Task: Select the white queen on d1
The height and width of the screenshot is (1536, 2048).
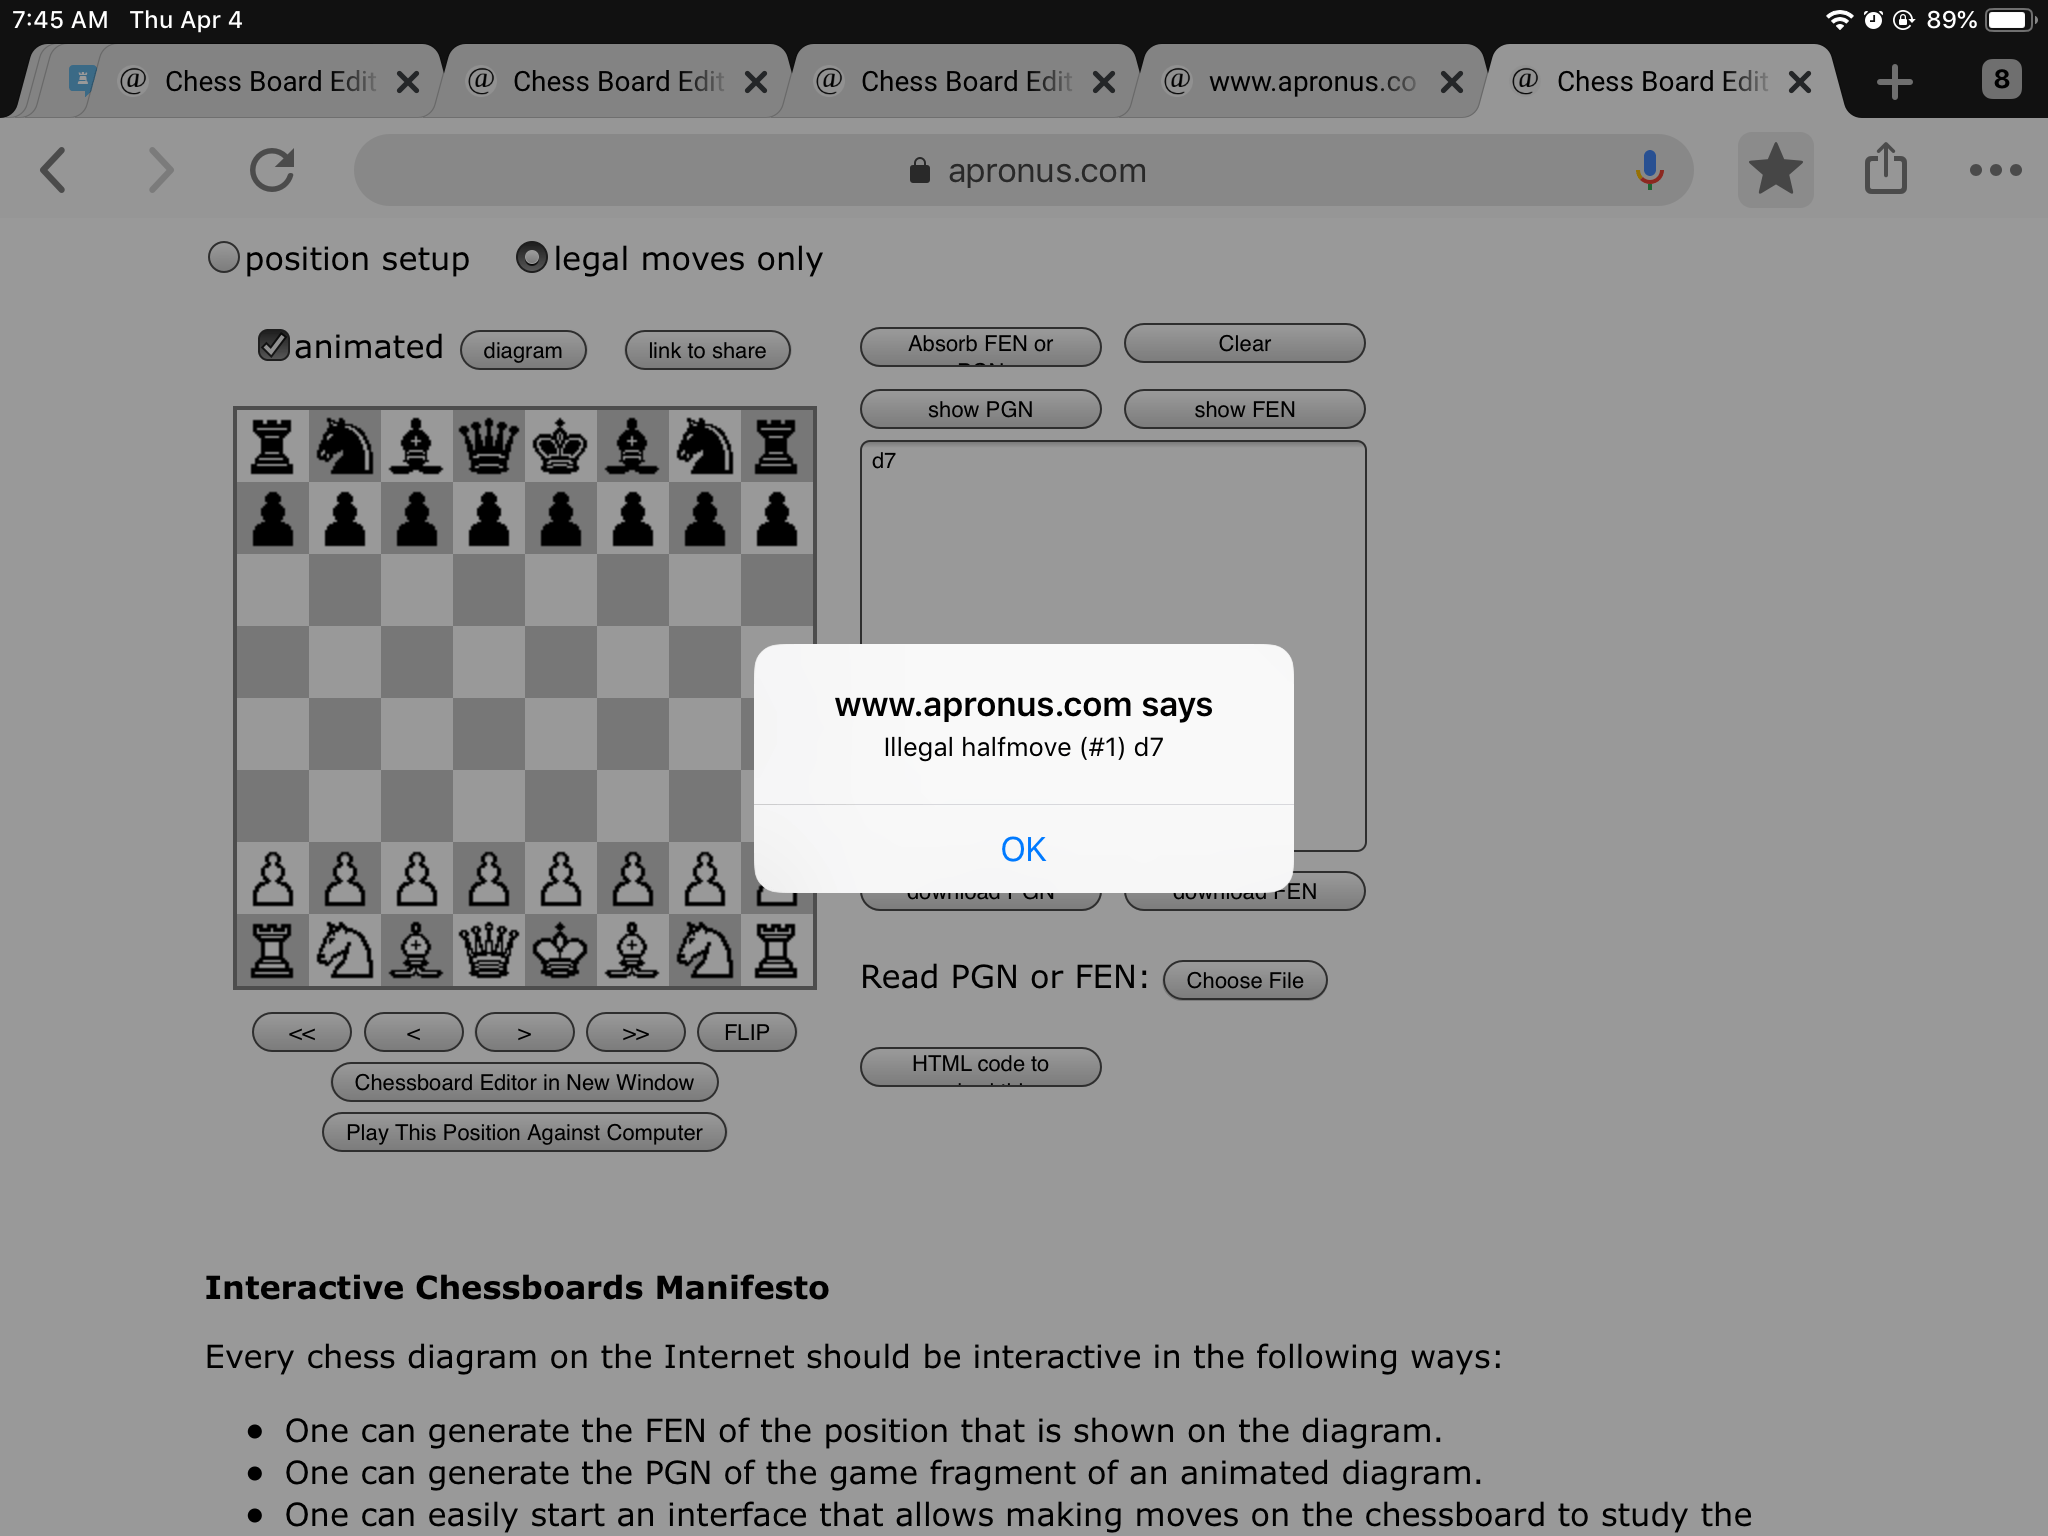Action: coord(489,950)
